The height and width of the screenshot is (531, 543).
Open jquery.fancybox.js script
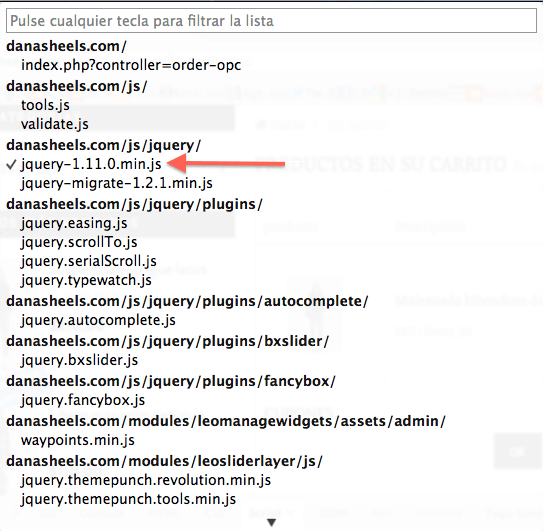(83, 400)
